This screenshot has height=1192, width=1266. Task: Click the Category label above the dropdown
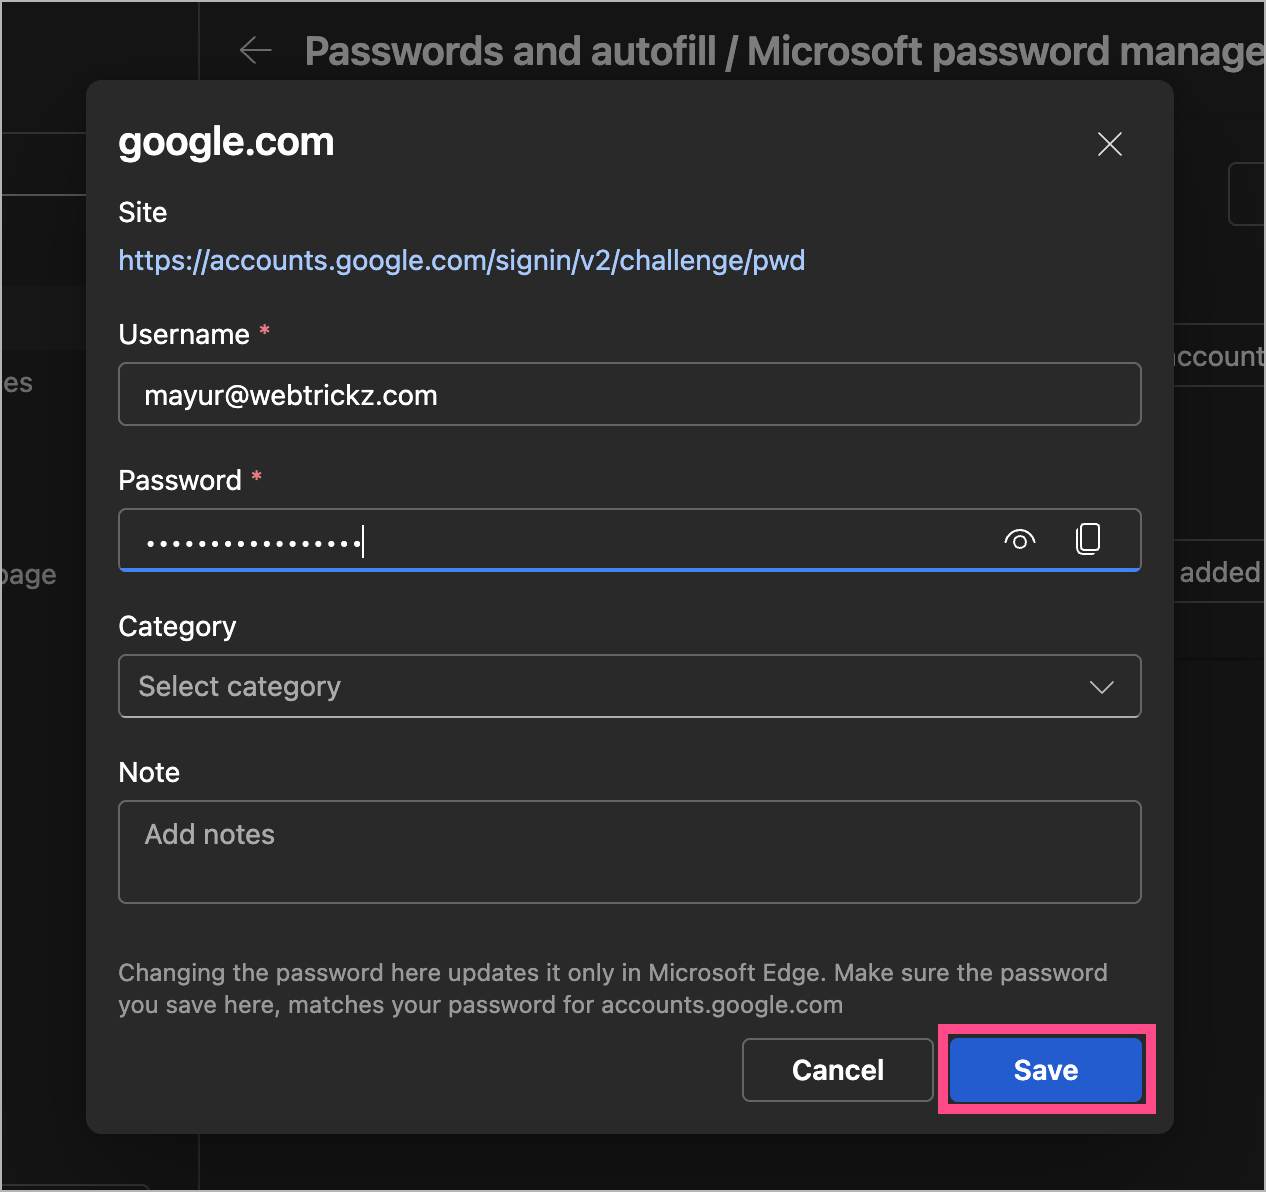click(177, 627)
